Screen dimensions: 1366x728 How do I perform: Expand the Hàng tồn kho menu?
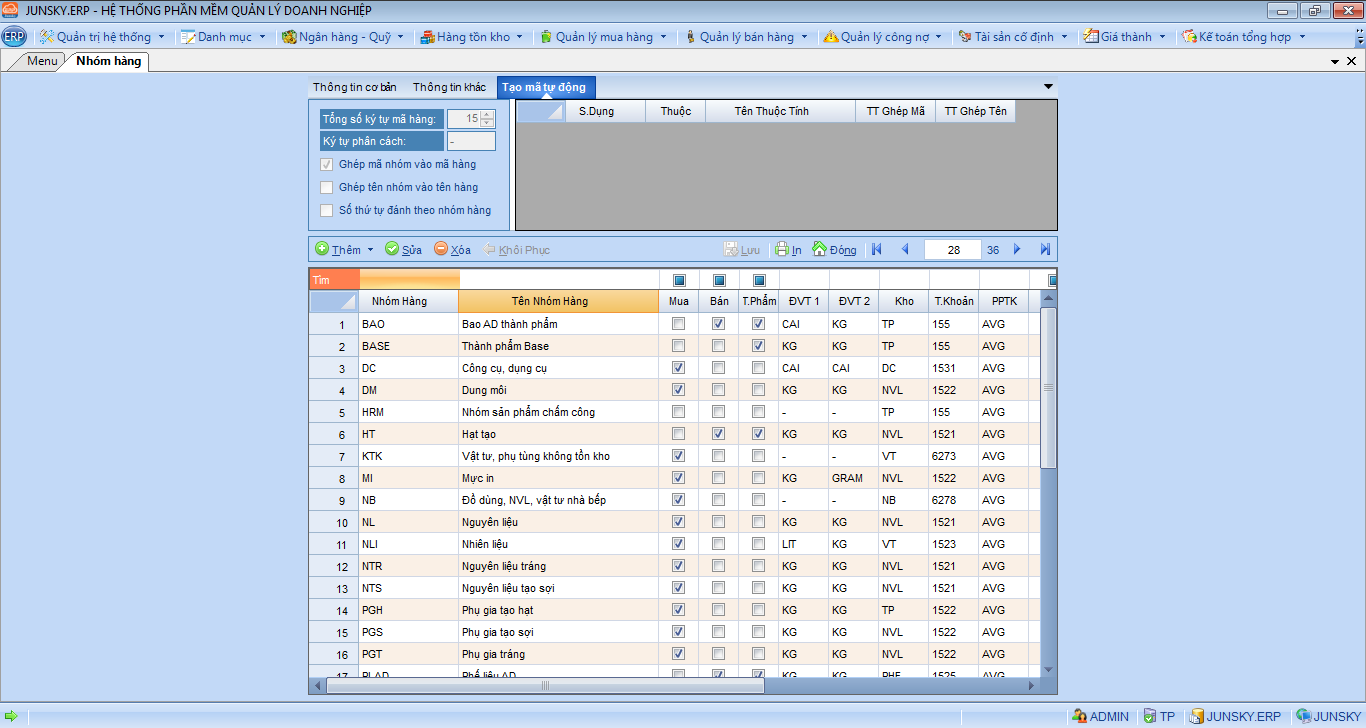pos(472,37)
